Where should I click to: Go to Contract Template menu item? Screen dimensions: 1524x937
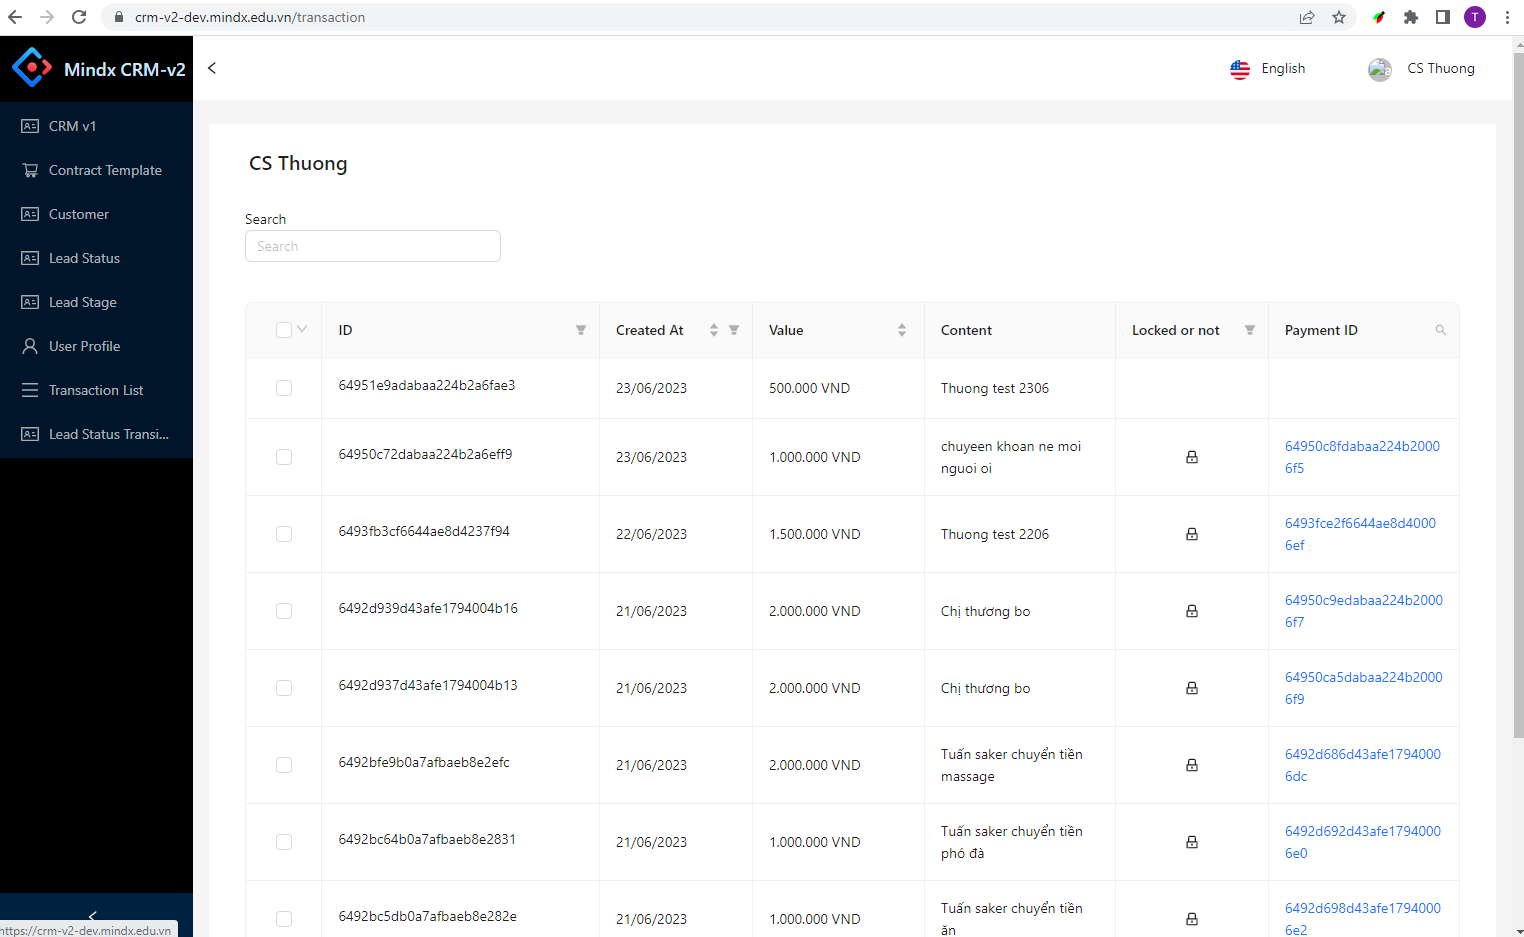96,170
